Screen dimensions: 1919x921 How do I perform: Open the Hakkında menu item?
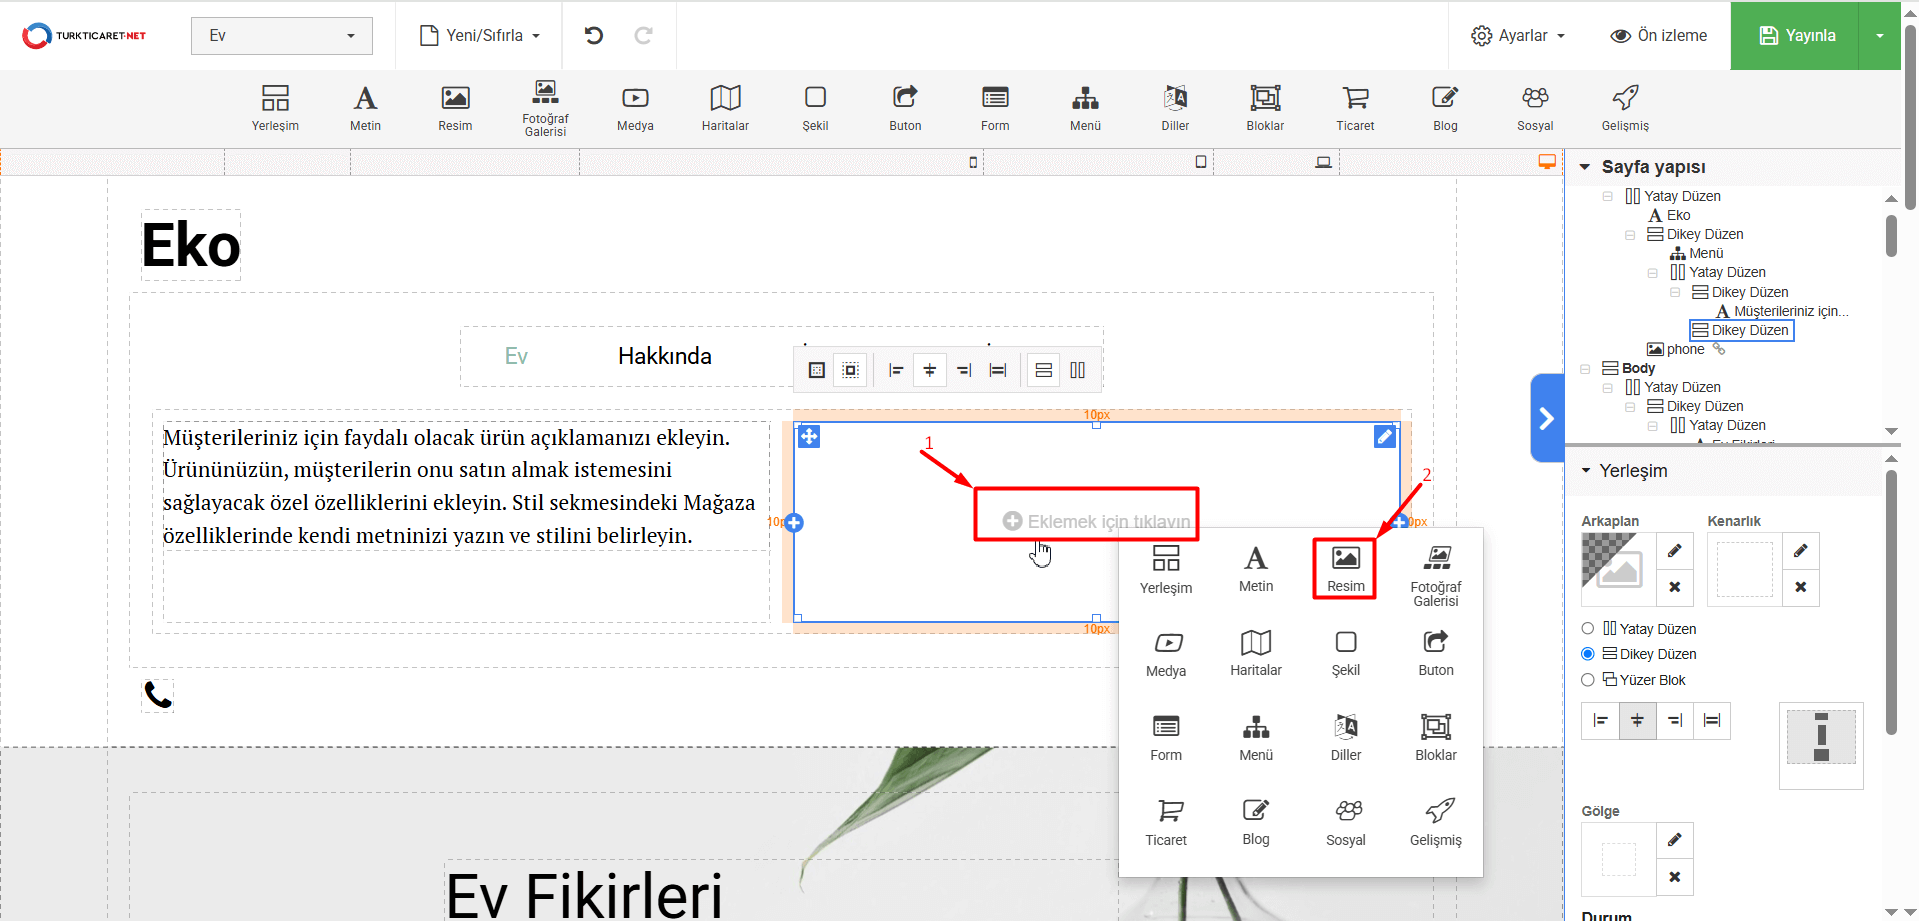tap(664, 356)
